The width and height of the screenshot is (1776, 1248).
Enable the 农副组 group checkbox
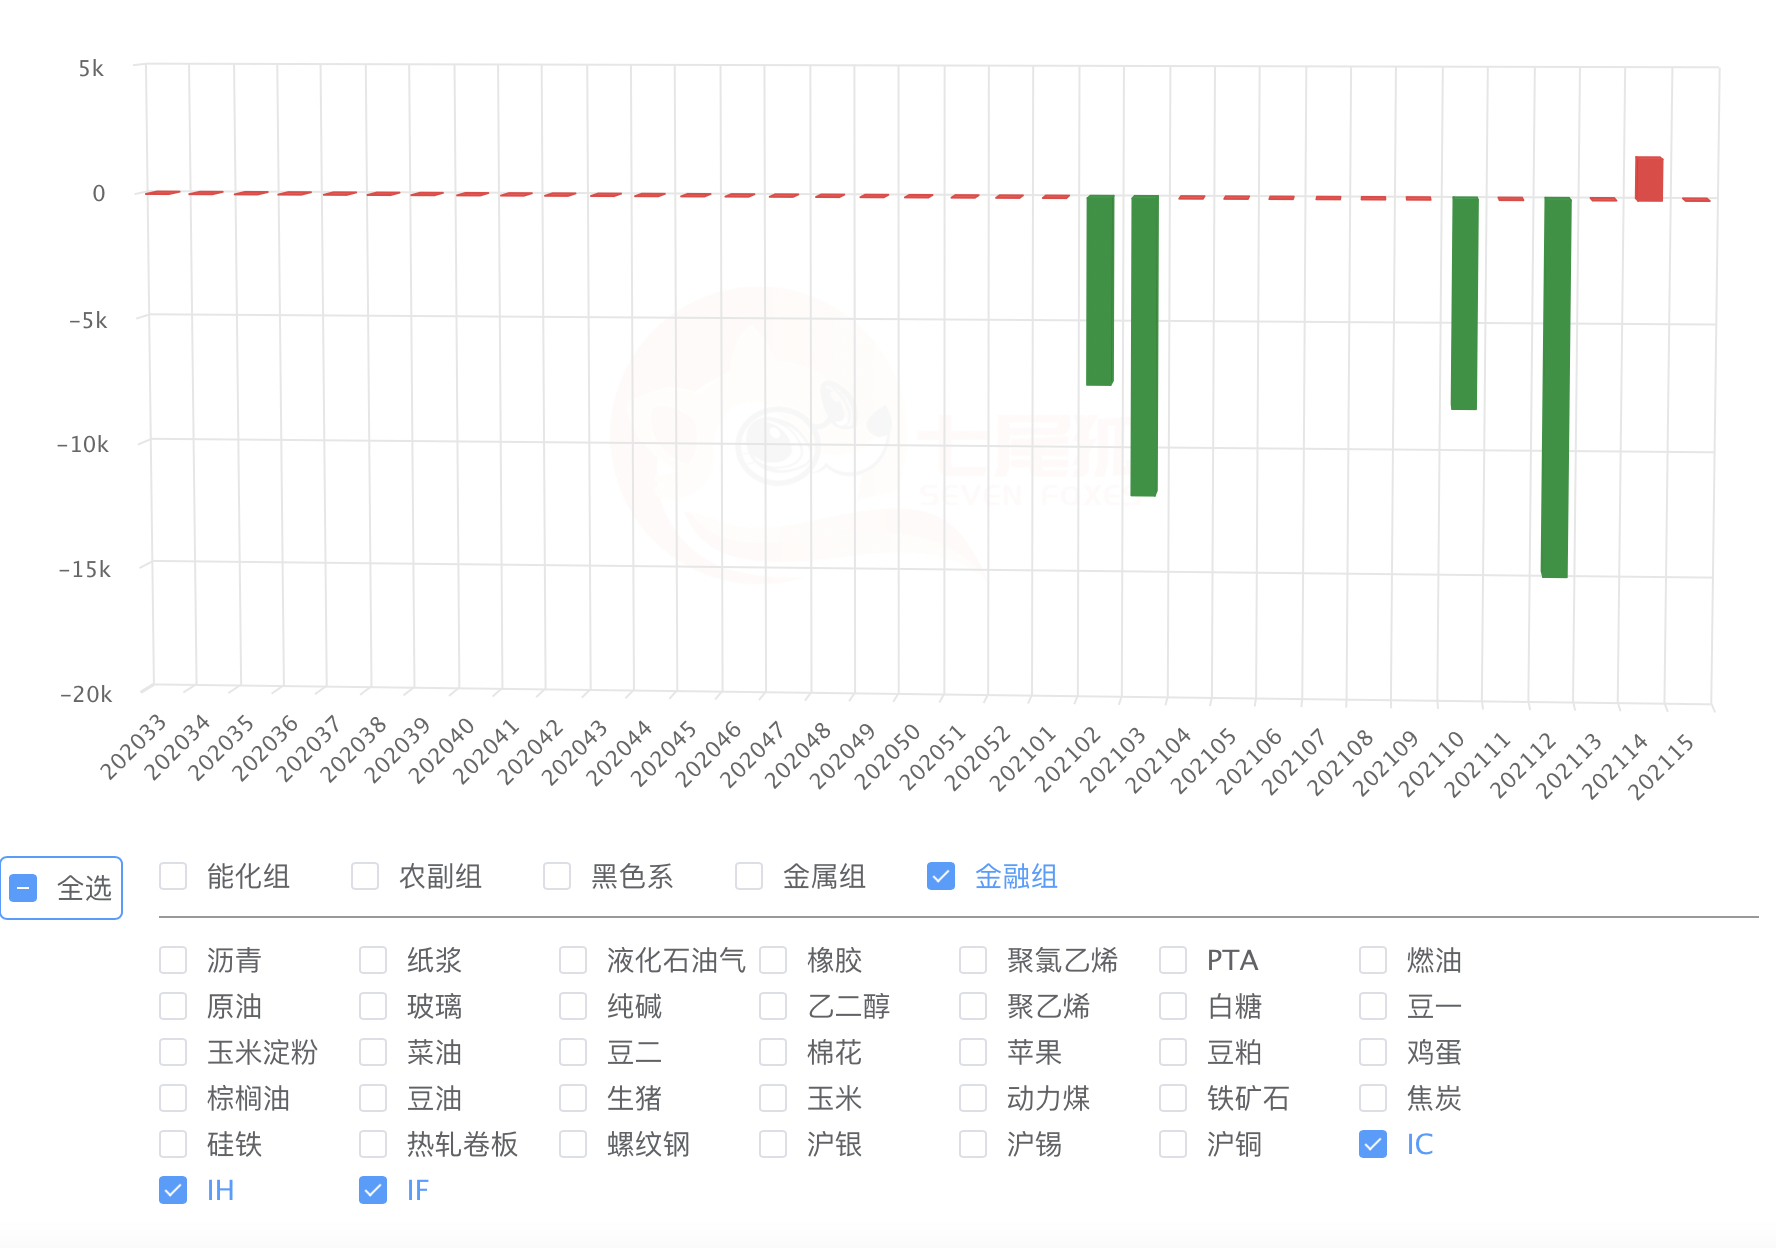[x=365, y=876]
